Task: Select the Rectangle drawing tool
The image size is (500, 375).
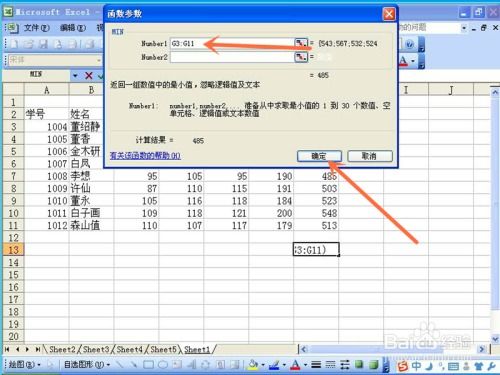Action: tap(148, 365)
